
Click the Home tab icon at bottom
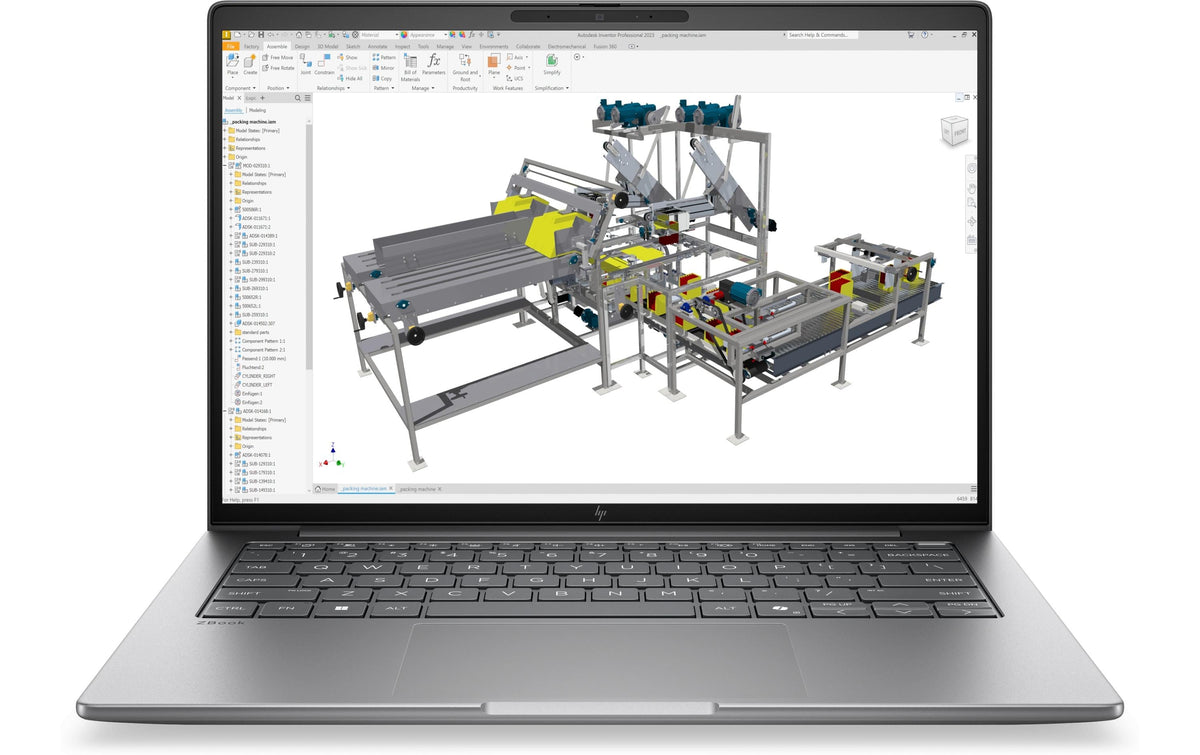pyautogui.click(x=318, y=489)
